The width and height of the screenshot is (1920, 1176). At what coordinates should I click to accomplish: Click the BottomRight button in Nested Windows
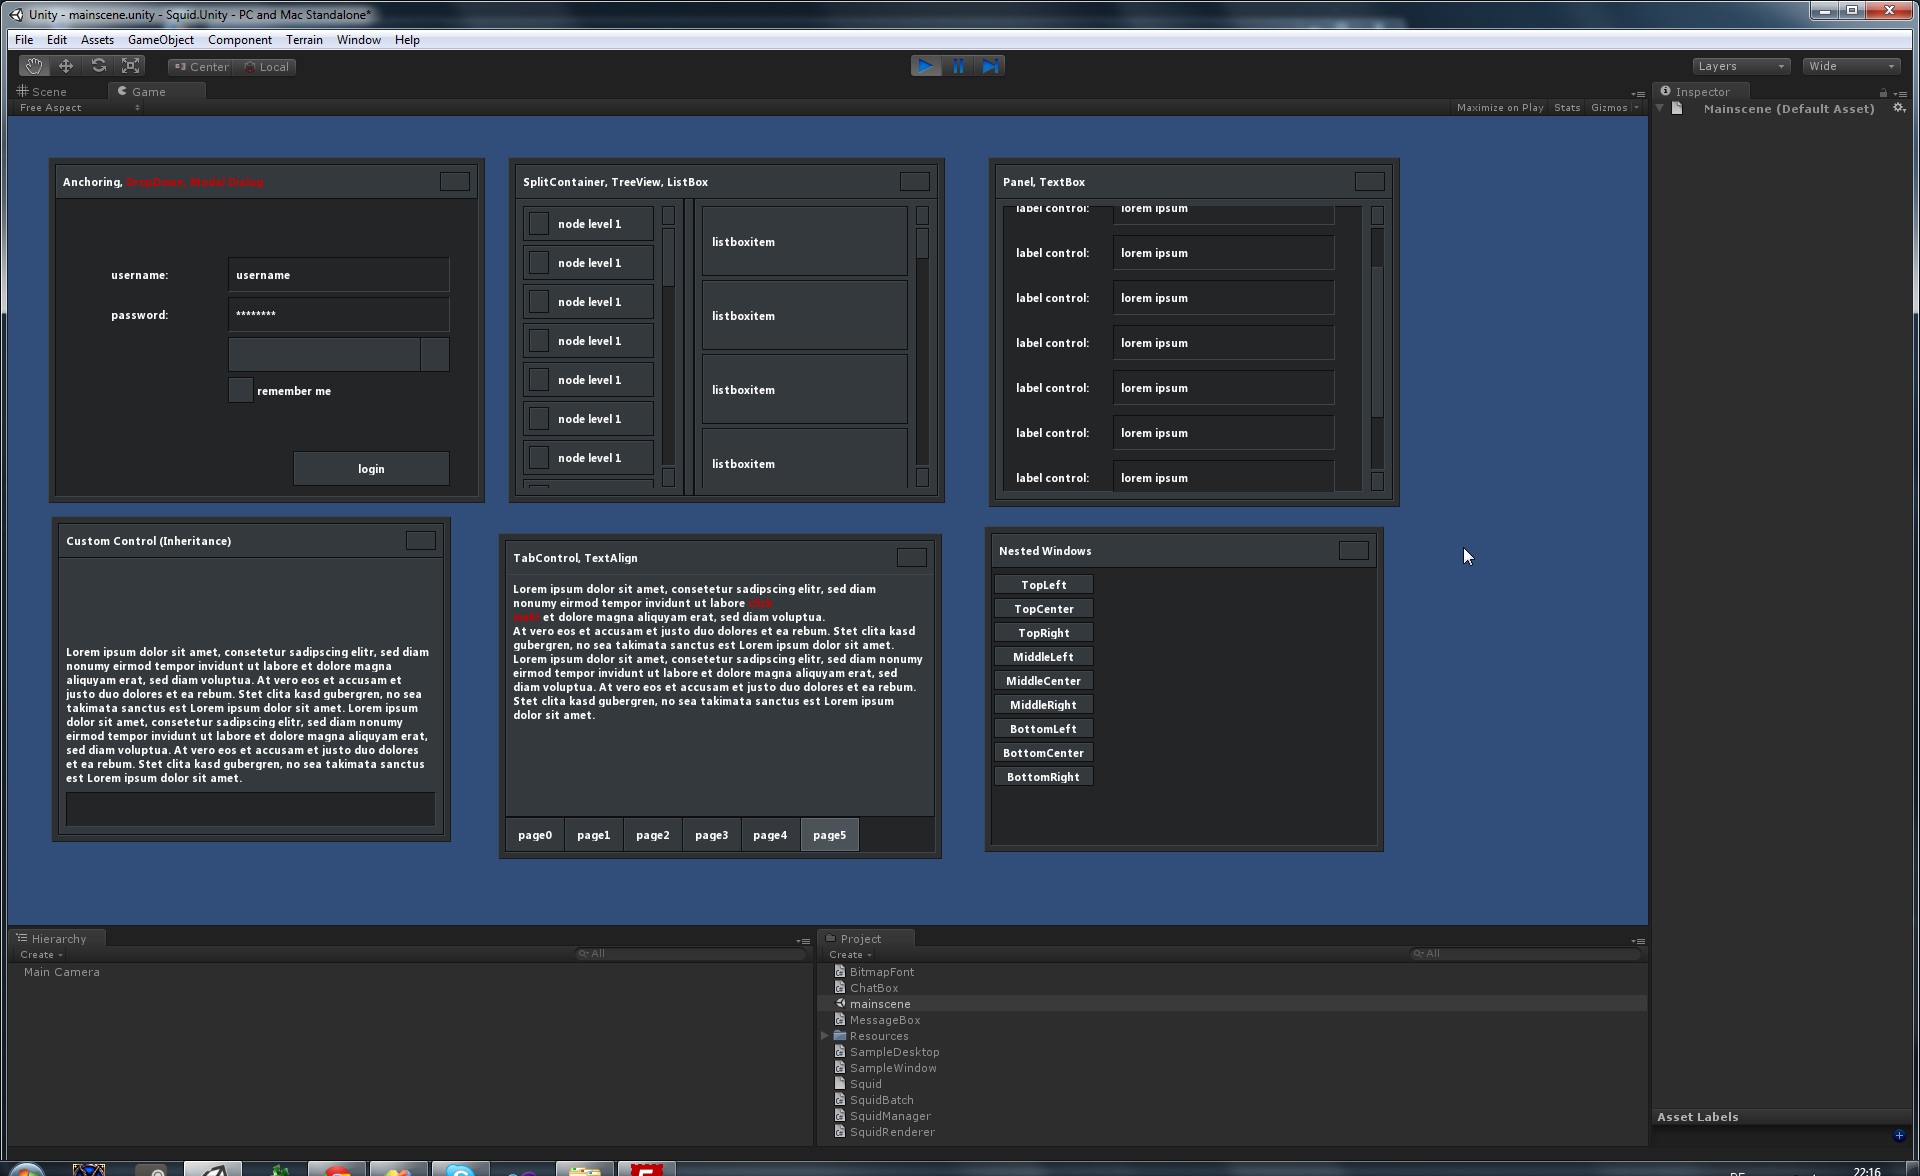point(1043,776)
